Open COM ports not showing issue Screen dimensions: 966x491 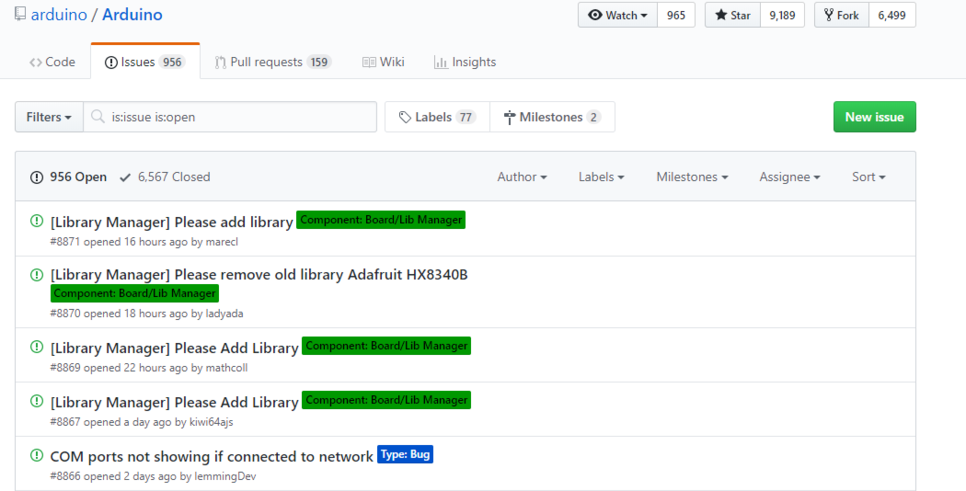click(212, 457)
